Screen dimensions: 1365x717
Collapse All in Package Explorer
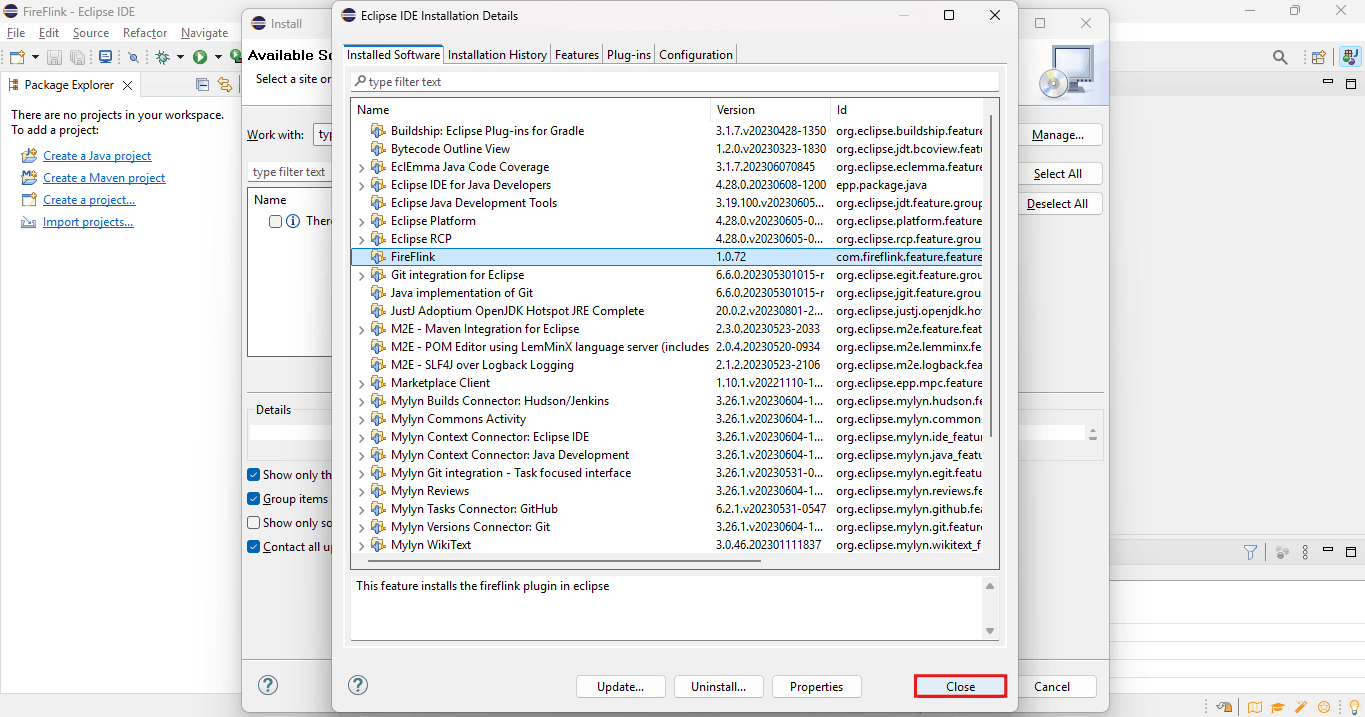[202, 85]
